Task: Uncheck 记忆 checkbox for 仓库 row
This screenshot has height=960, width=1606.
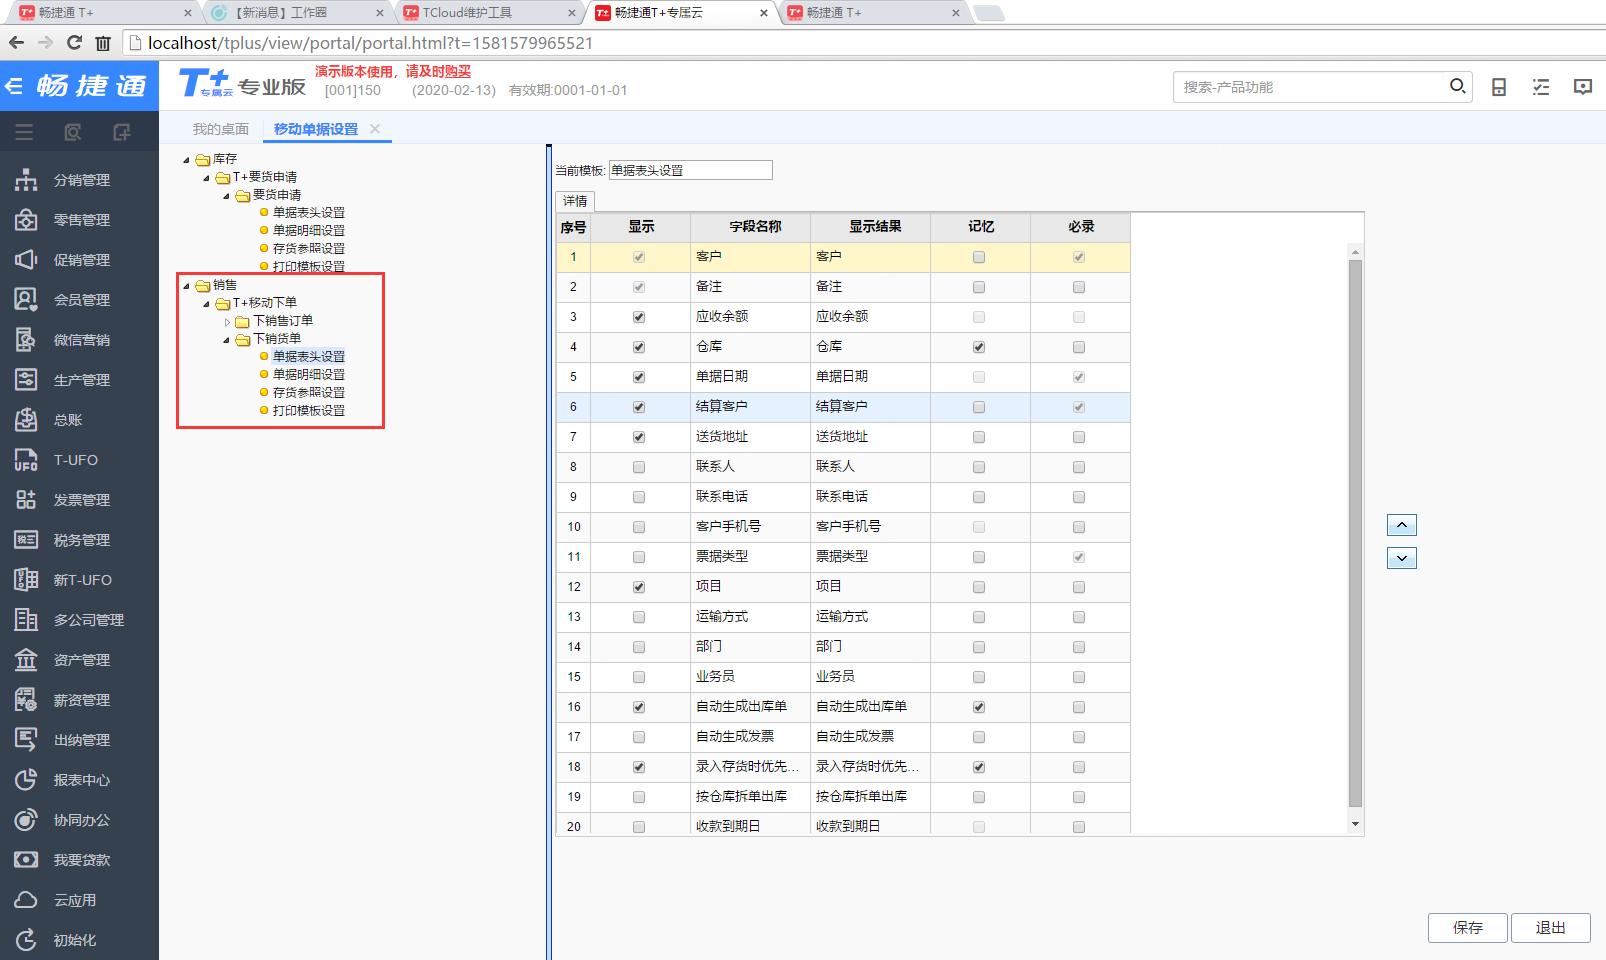Action: 979,347
